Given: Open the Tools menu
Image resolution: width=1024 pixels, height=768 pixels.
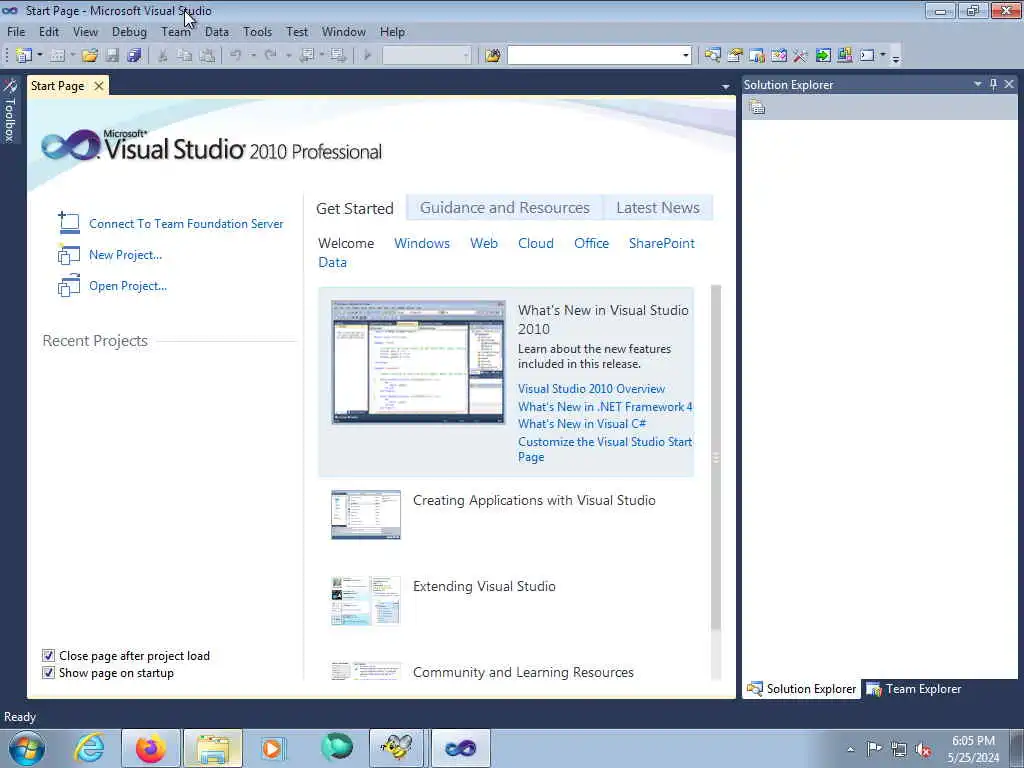Looking at the screenshot, I should click(x=257, y=32).
